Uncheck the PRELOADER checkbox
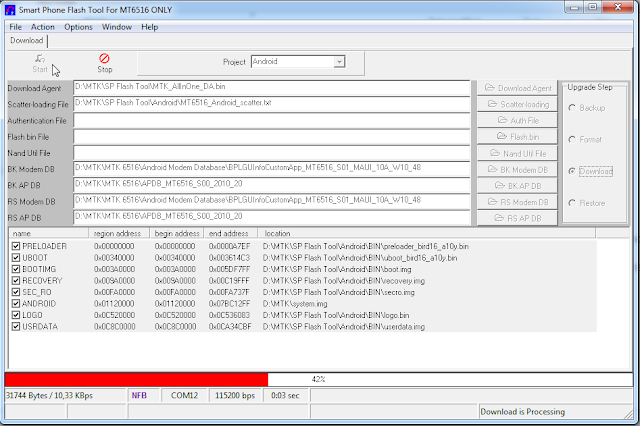 16,246
